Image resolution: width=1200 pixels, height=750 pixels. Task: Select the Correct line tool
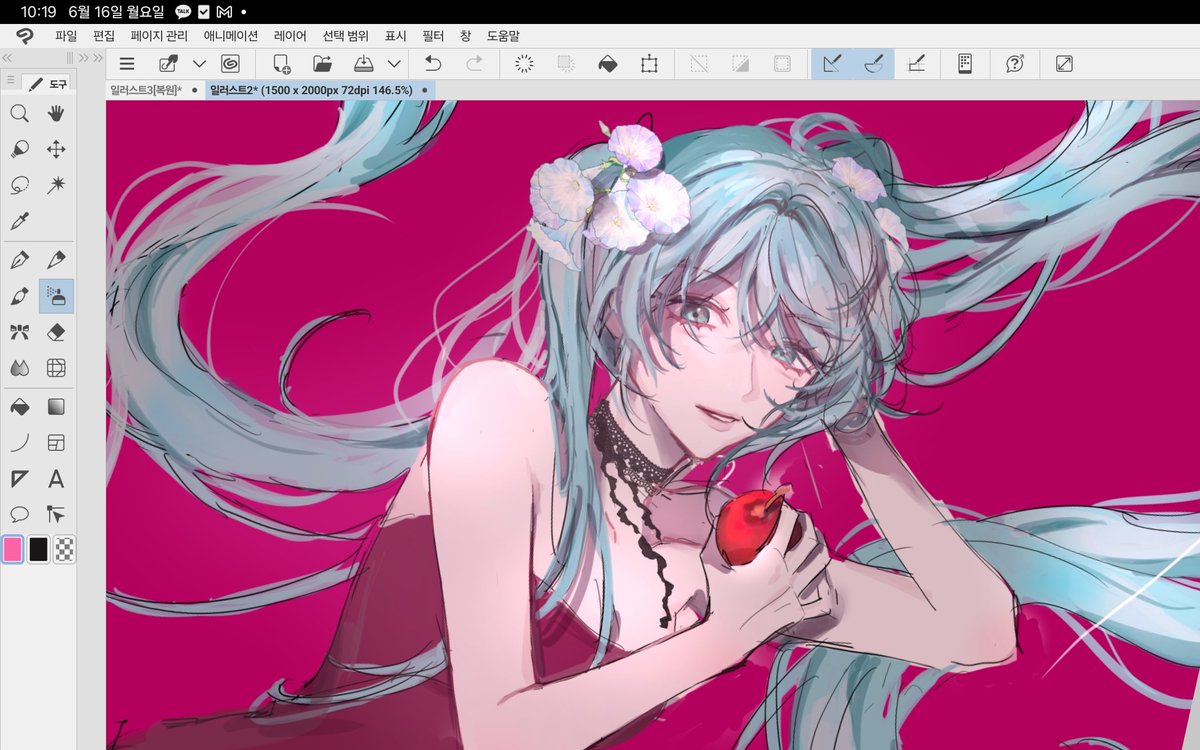pyautogui.click(x=56, y=514)
